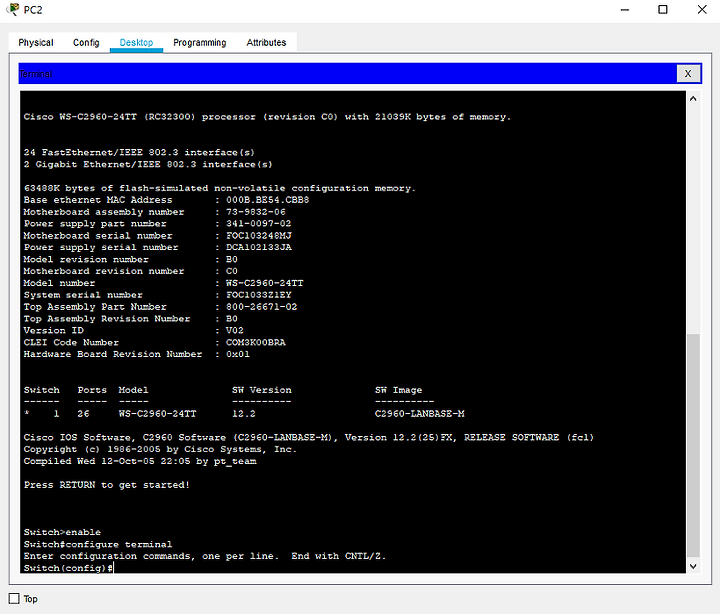The width and height of the screenshot is (720, 614).
Task: Click the Top Assembly Part Number 800-26671-02
Action: coord(261,307)
